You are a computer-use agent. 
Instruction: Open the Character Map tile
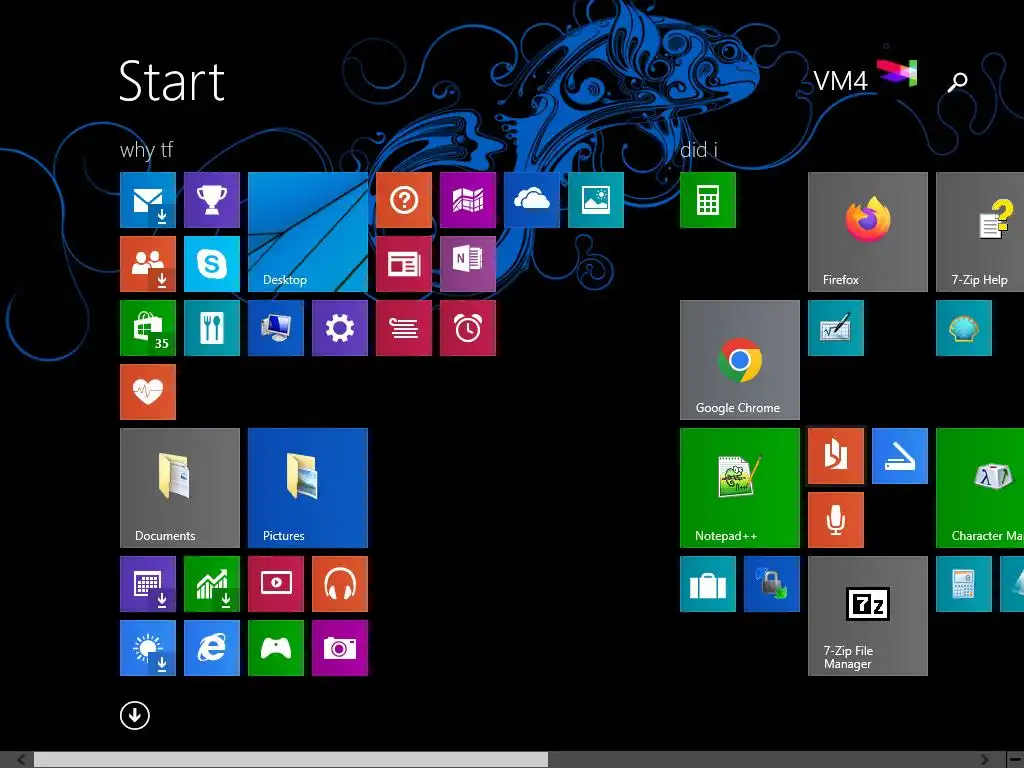pos(980,488)
